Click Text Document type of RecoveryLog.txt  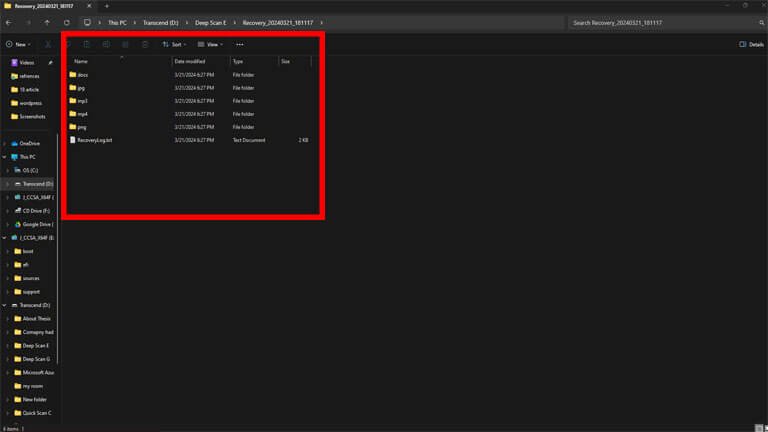[x=249, y=140]
